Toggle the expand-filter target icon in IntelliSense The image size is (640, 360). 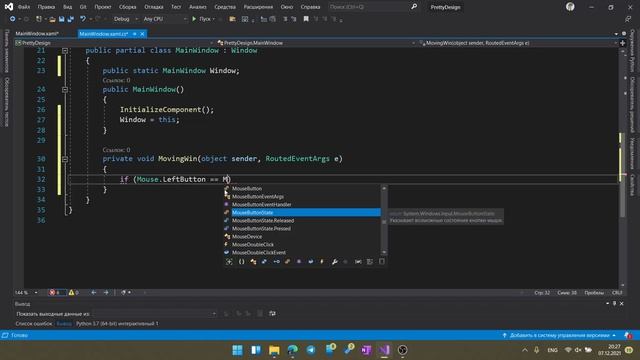229,262
